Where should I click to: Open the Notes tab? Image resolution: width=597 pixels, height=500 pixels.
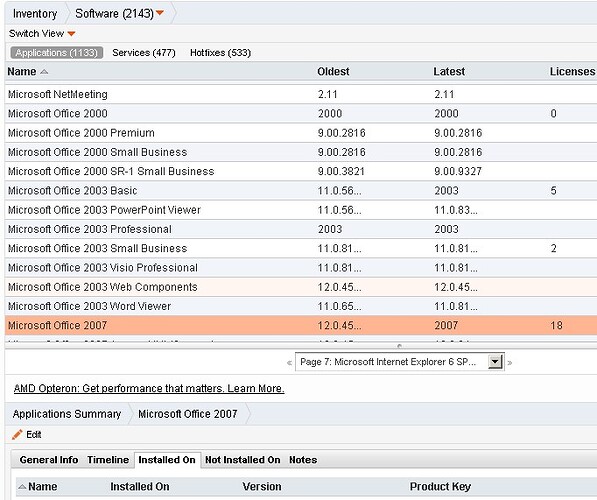[x=303, y=460]
